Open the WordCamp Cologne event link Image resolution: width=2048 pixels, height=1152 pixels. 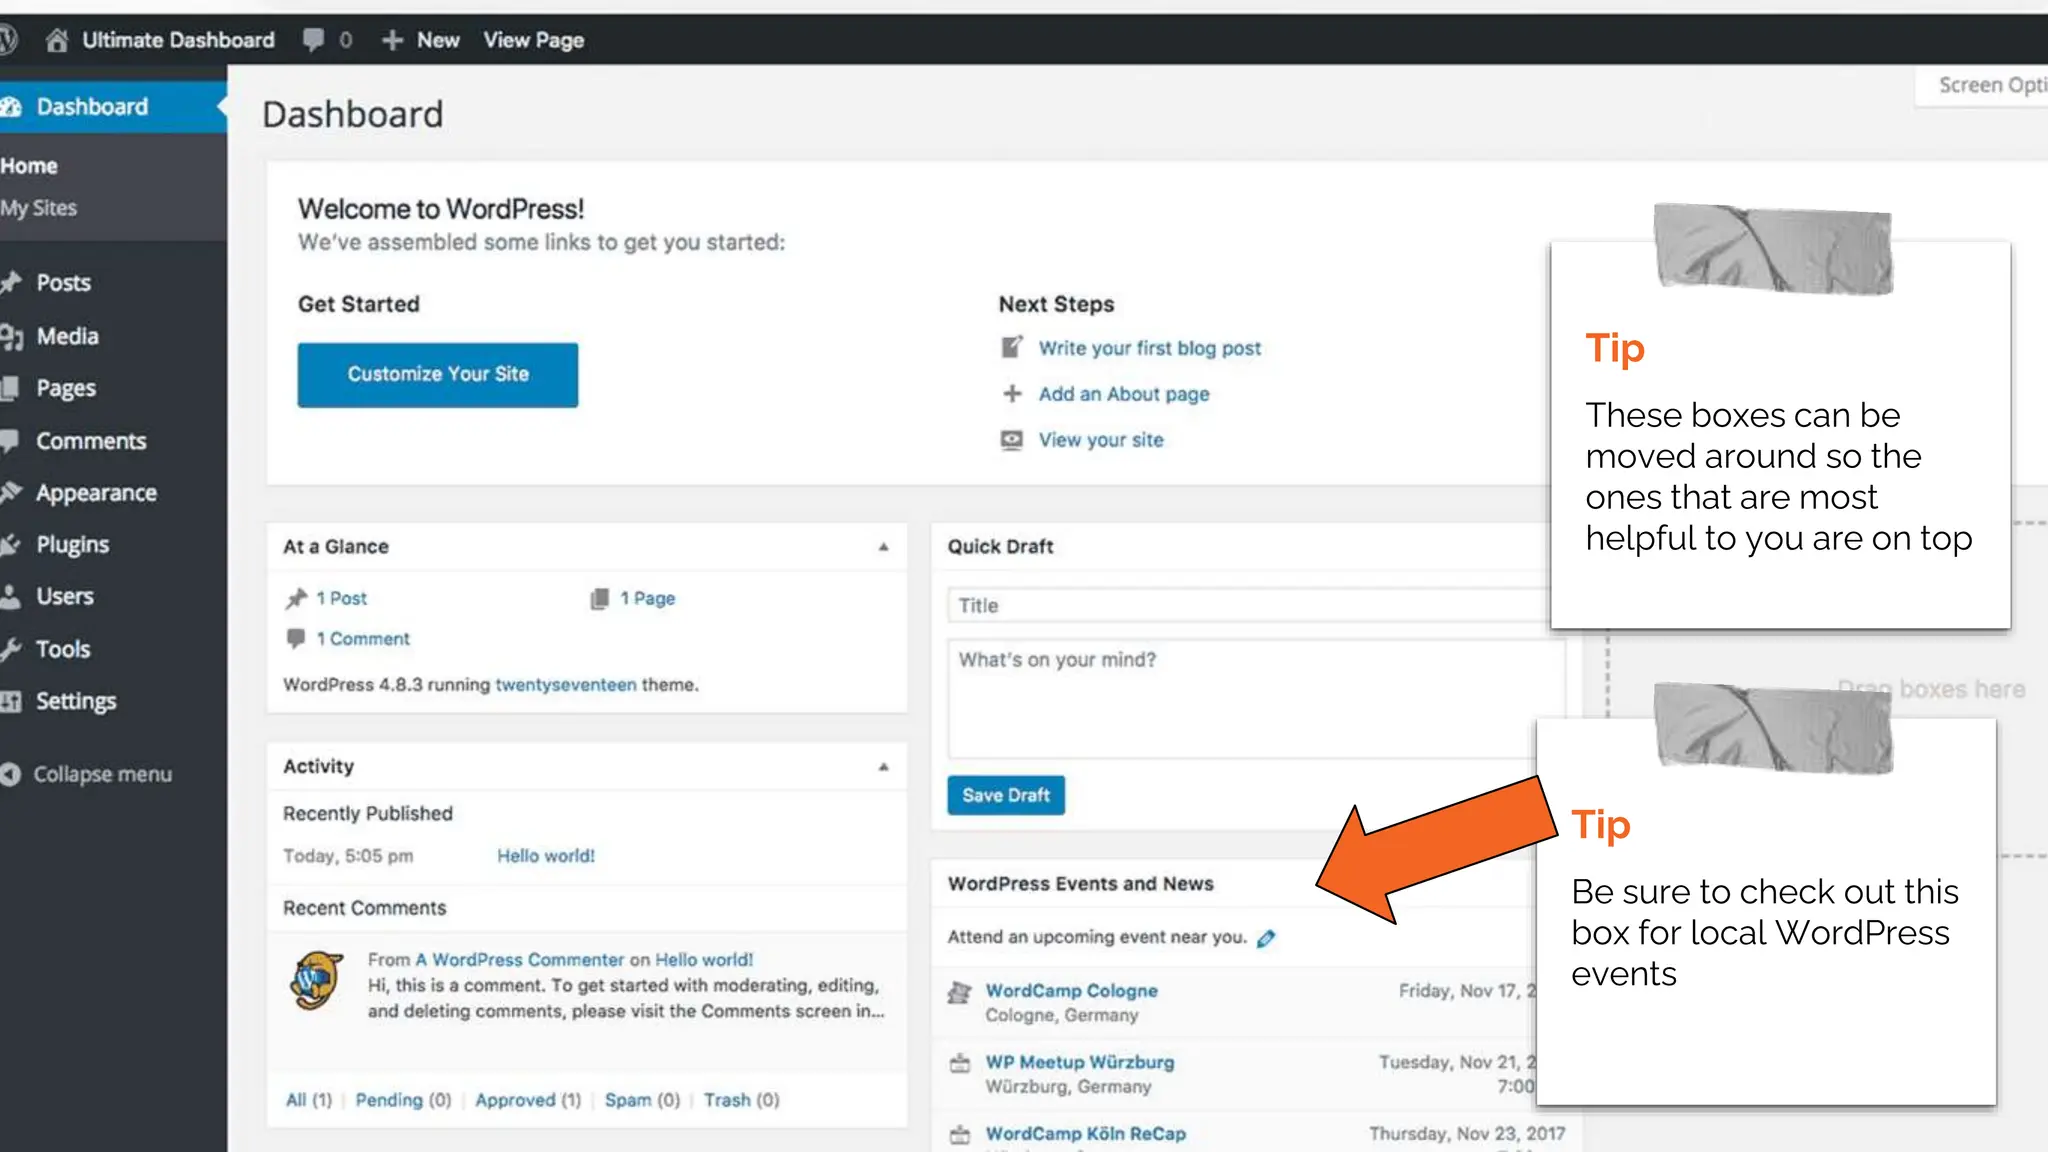click(x=1071, y=991)
